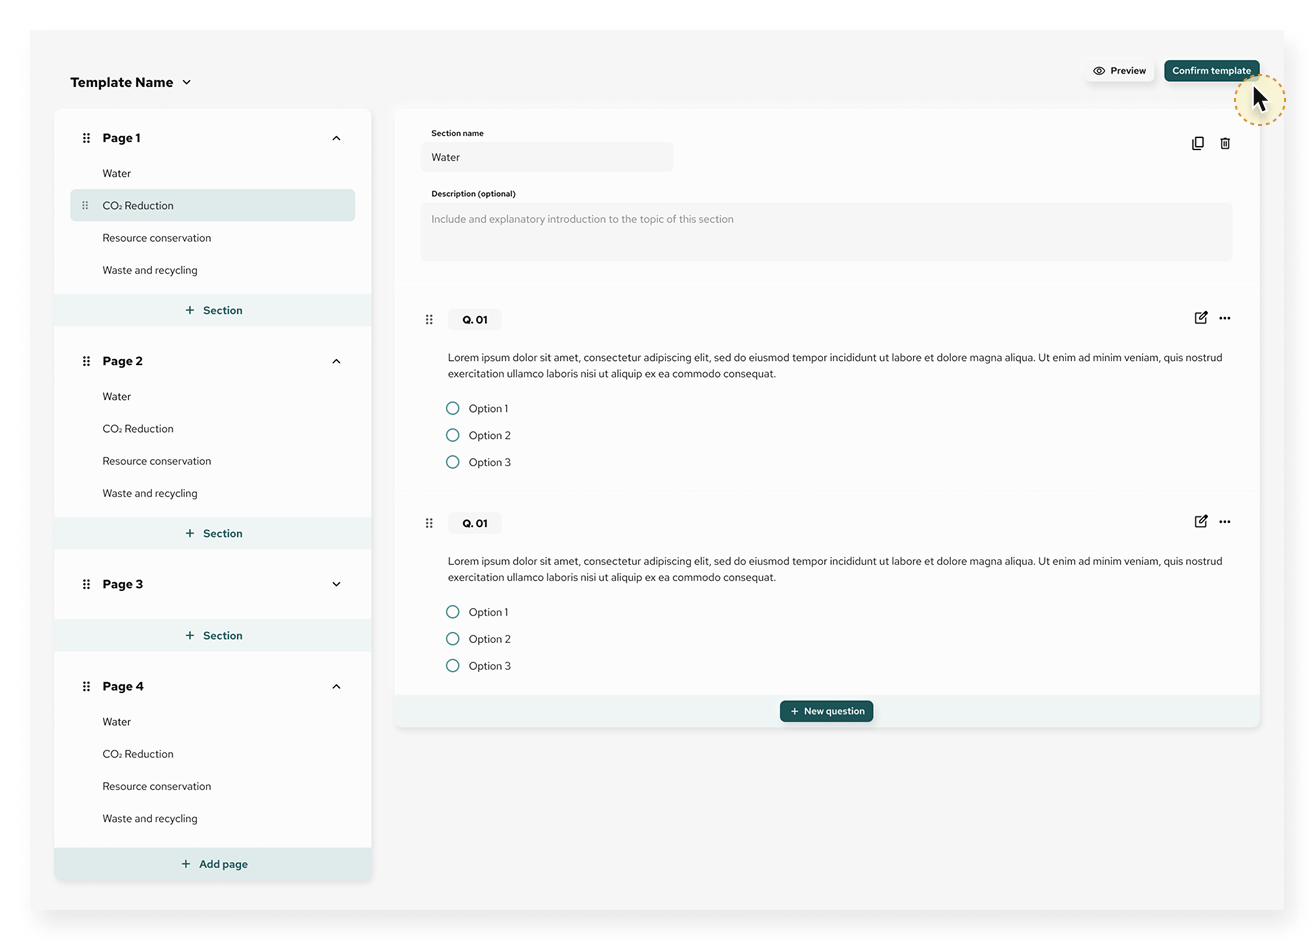Click the drag handle of highlighted CO₂ Reduction
This screenshot has width=1316, height=948.
point(85,205)
